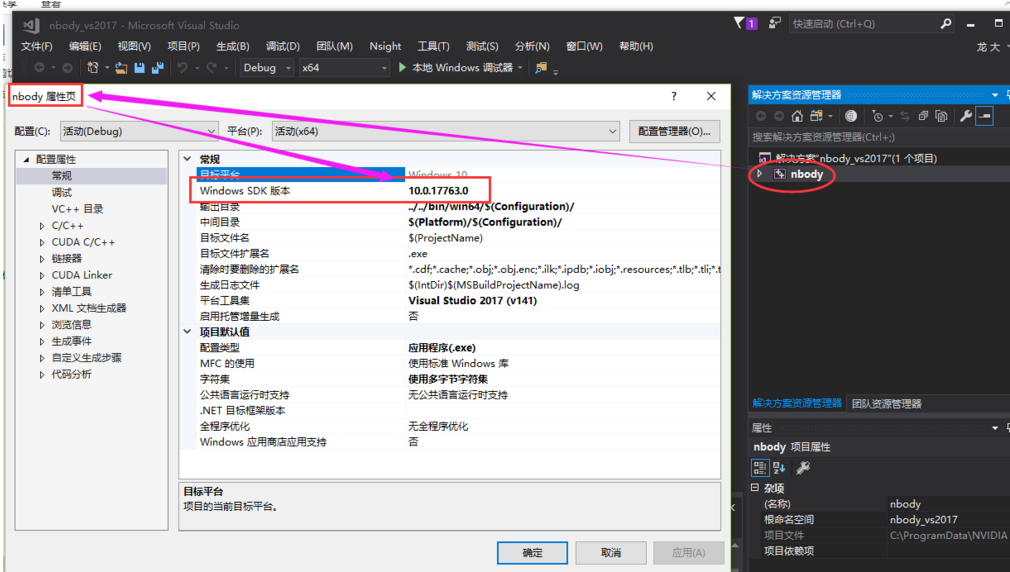The height and width of the screenshot is (572, 1010).
Task: Click the Pending Changes Filter clock icon
Action: (877, 116)
